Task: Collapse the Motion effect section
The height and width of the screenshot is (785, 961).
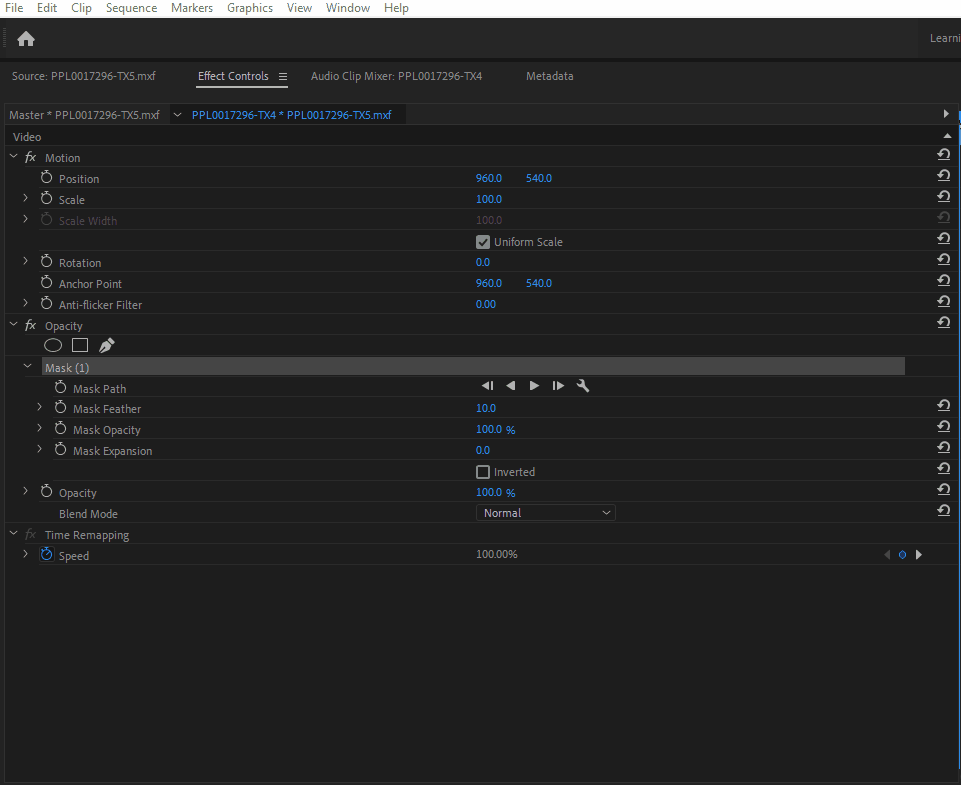Action: tap(13, 157)
